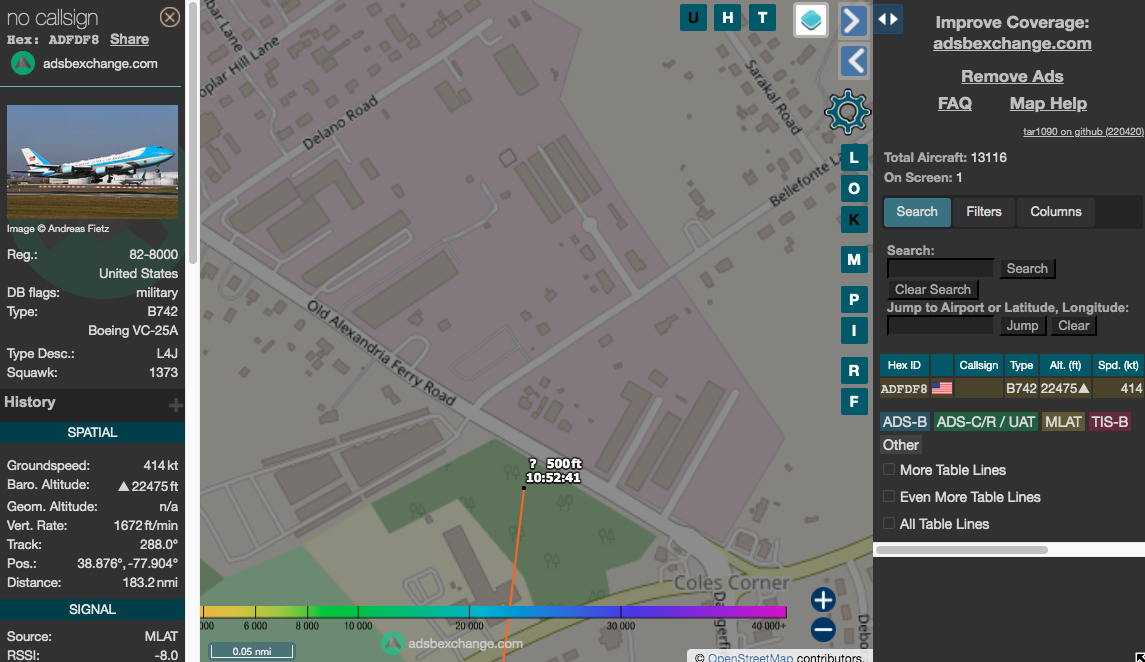Click the H map toggle button
The image size is (1145, 662).
tap(727, 18)
